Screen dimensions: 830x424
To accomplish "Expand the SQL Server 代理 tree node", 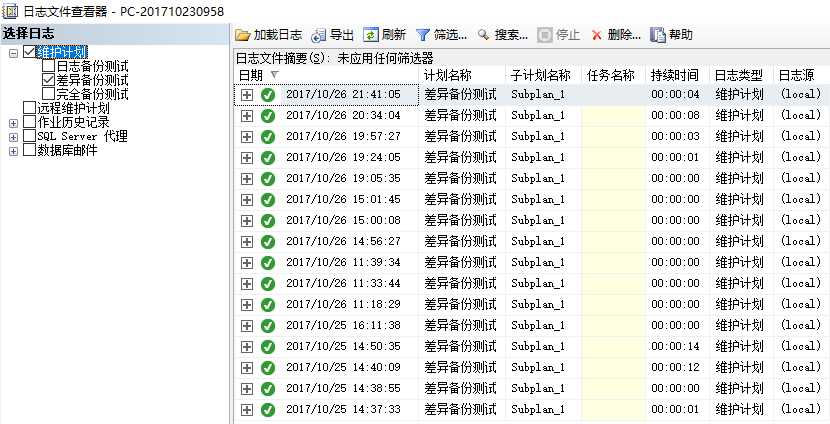I will pos(14,137).
